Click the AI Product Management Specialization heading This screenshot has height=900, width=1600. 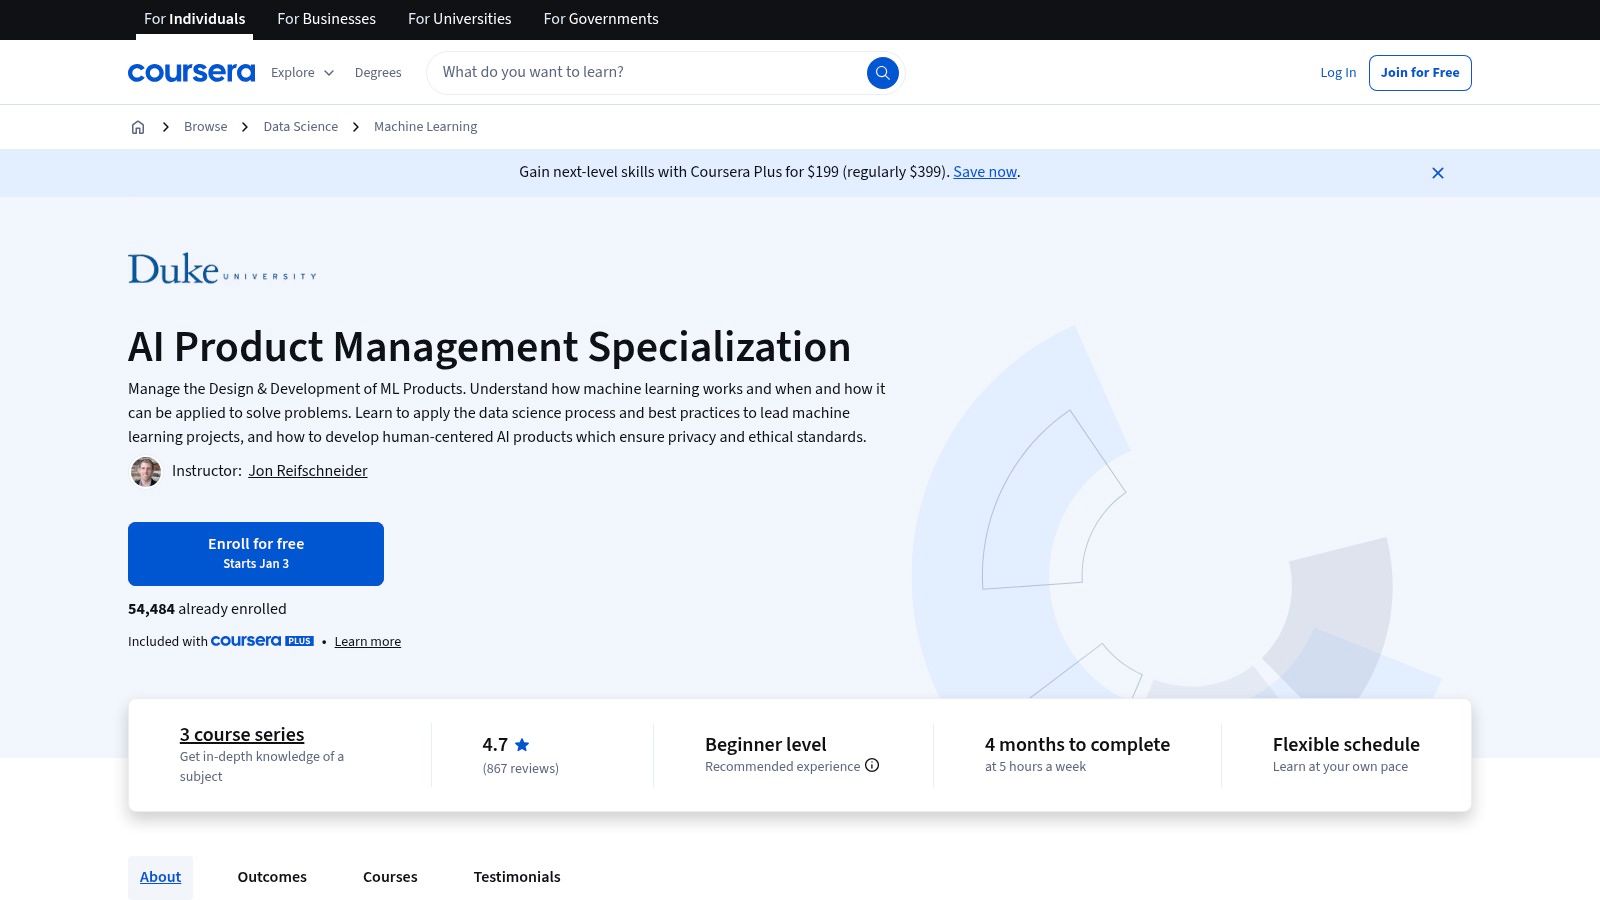[489, 347]
